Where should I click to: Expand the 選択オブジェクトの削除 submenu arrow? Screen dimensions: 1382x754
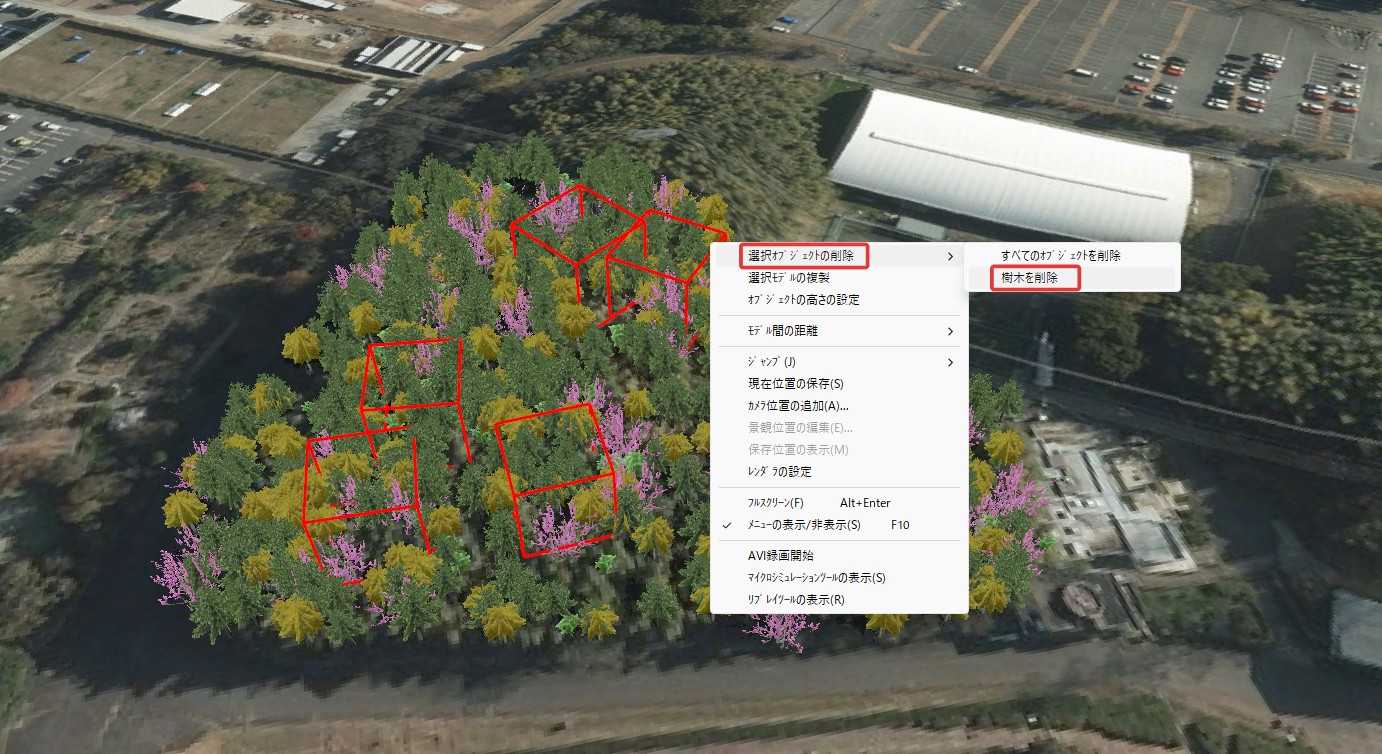(950, 257)
